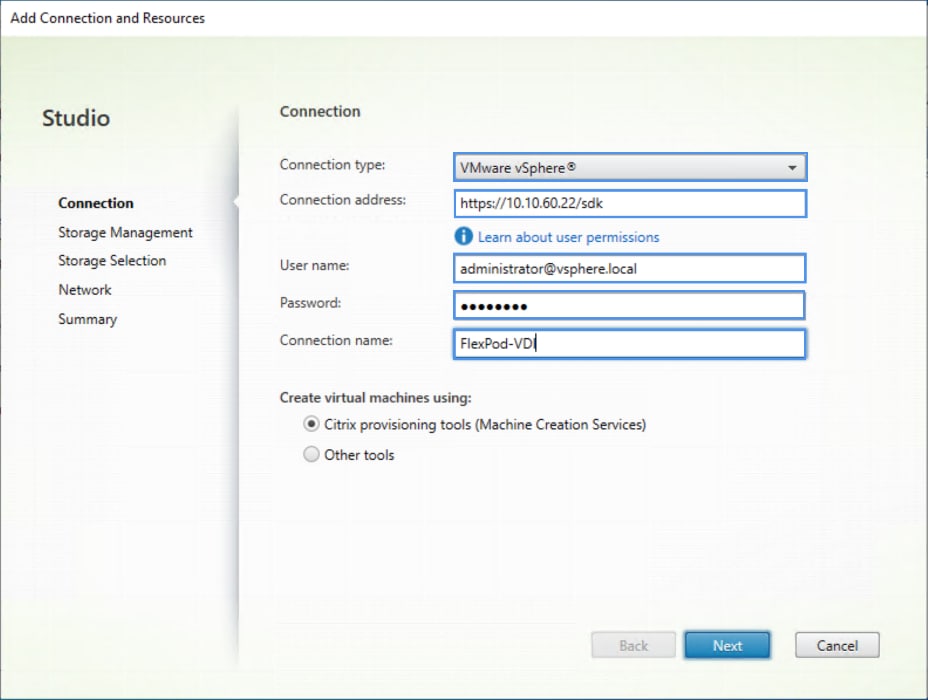Click the Connection address label
928x700 pixels.
click(x=343, y=200)
